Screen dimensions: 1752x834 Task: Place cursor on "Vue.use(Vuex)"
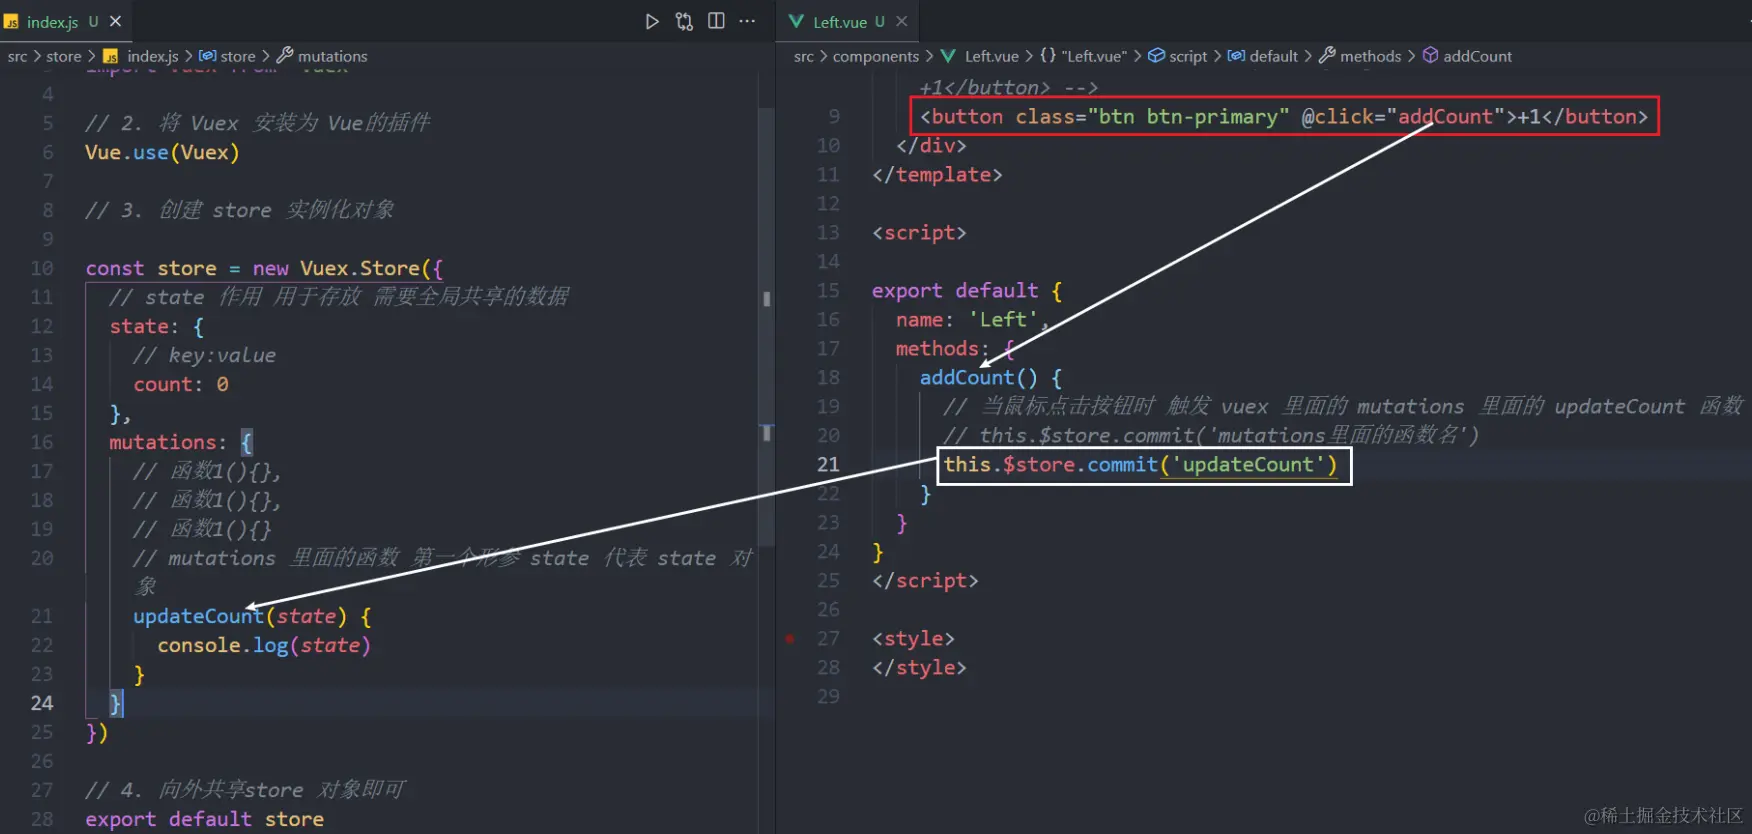(162, 152)
